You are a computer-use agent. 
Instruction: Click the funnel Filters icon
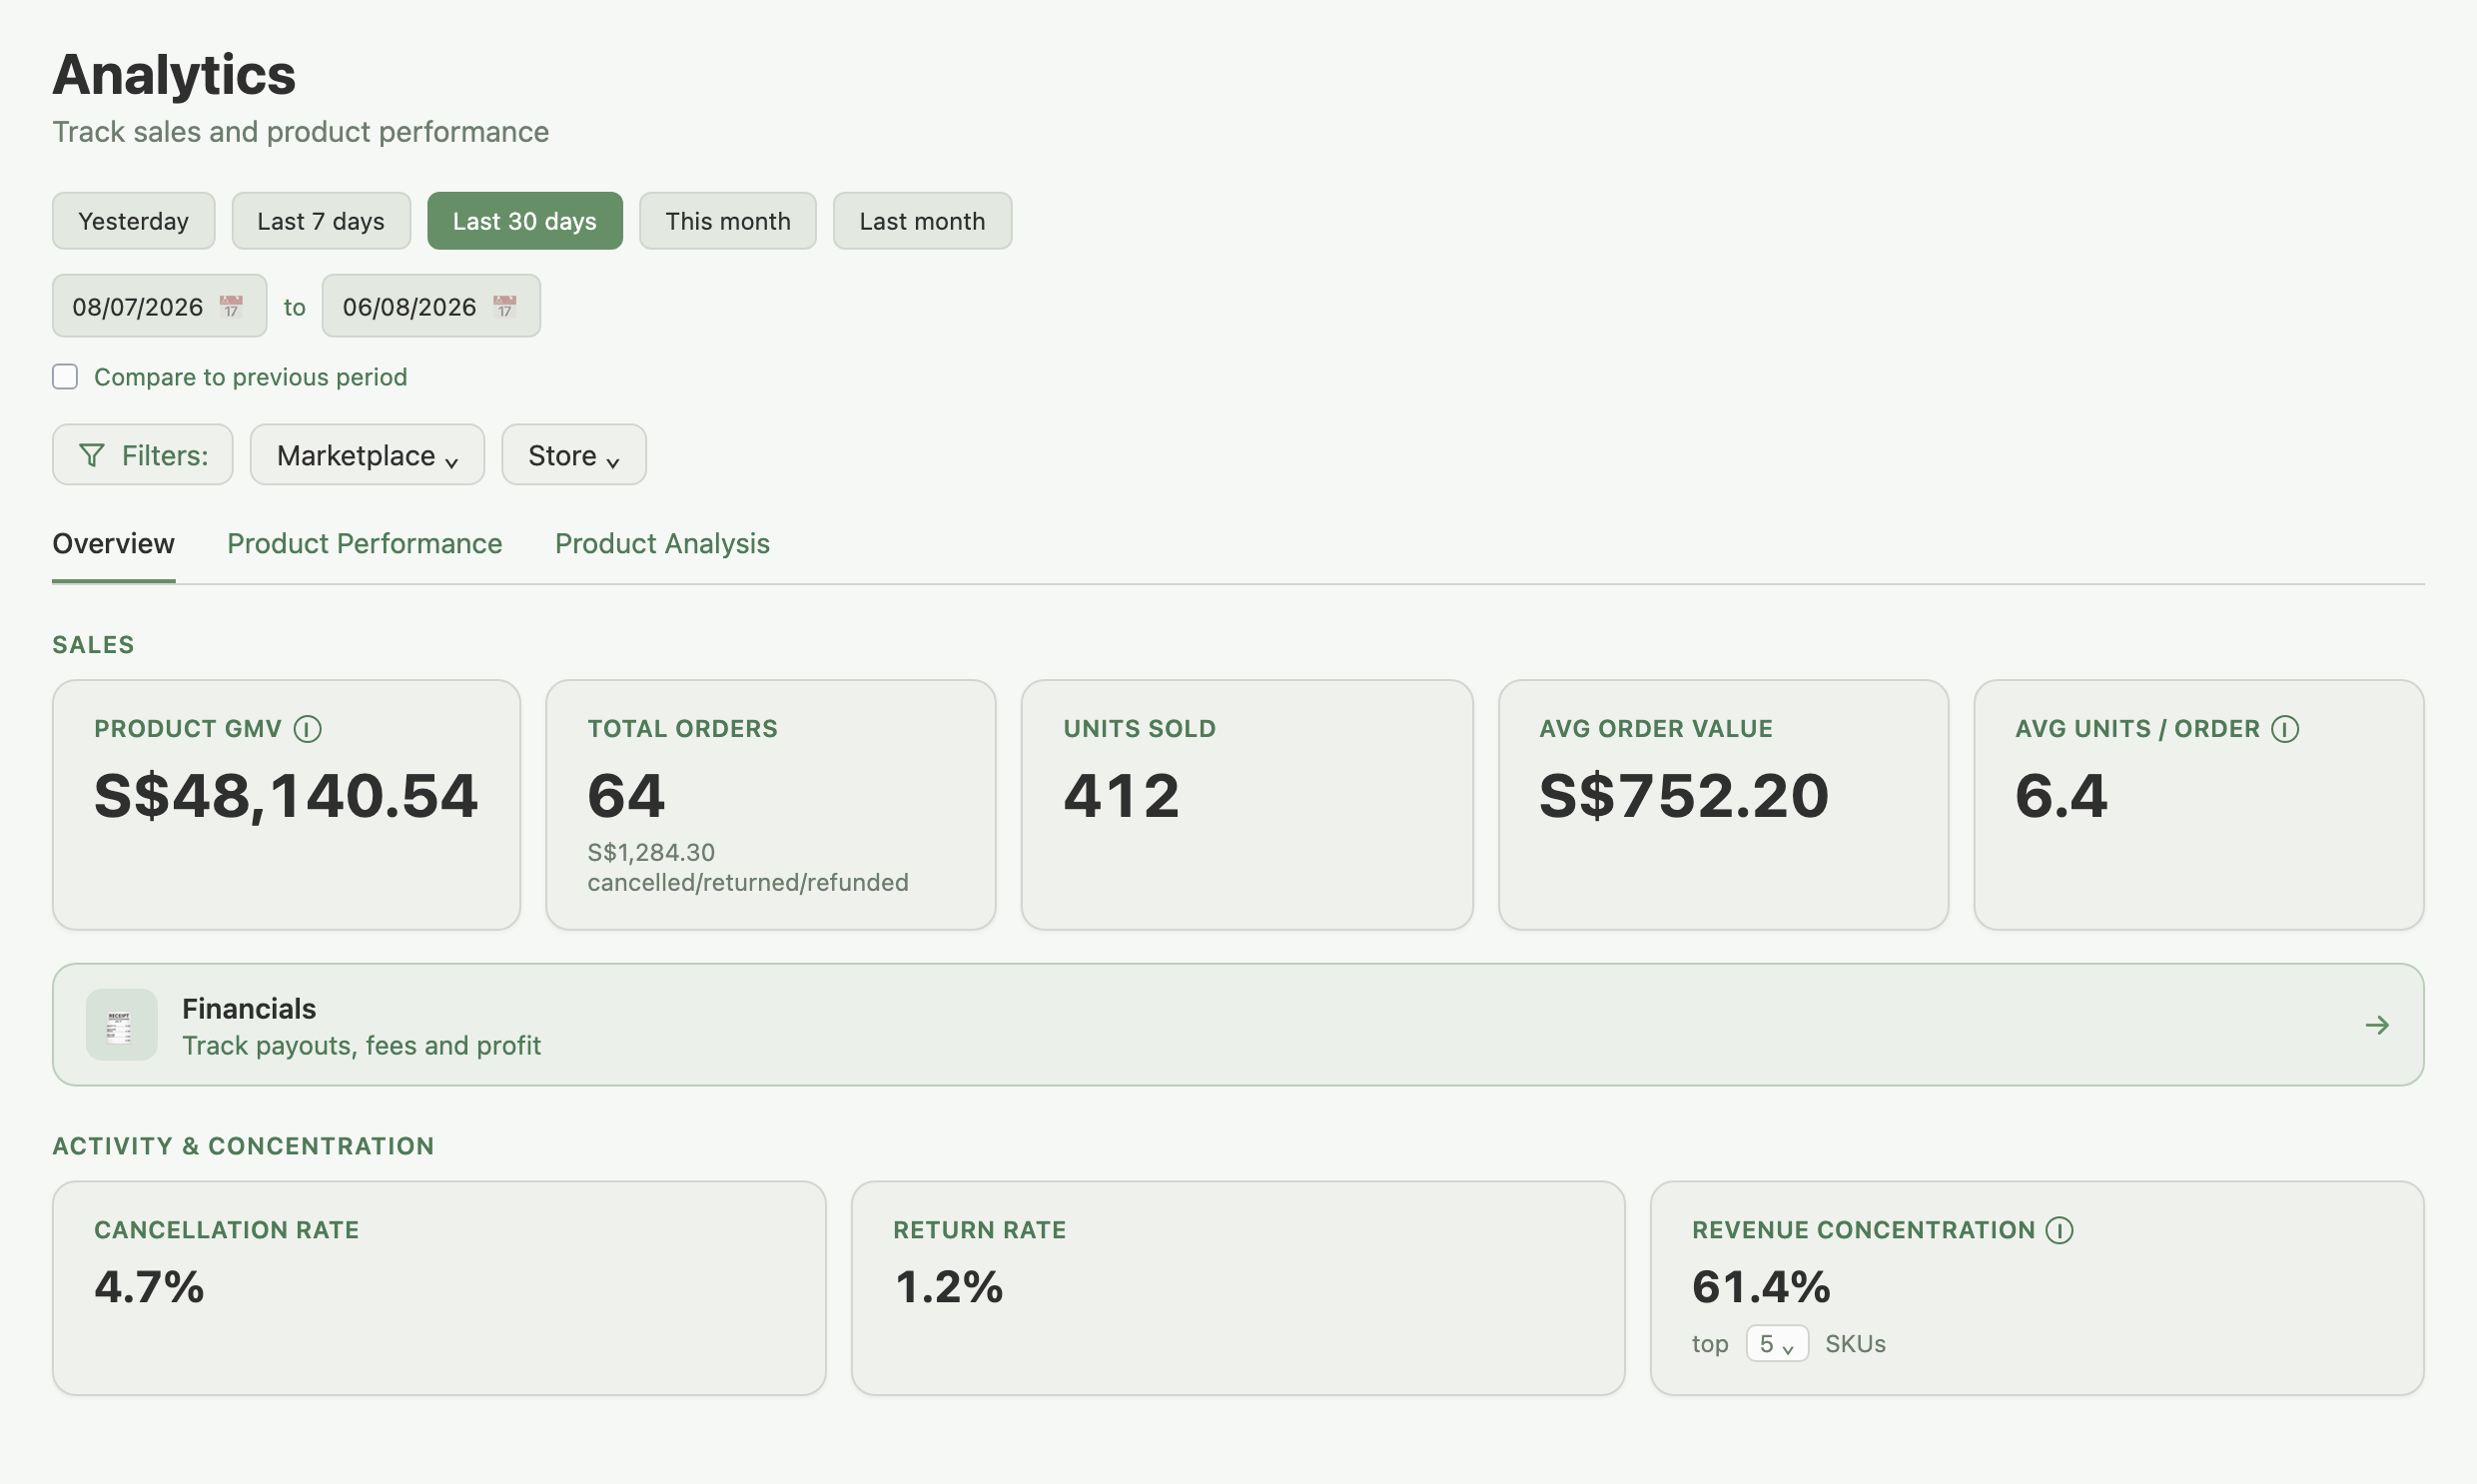91,456
